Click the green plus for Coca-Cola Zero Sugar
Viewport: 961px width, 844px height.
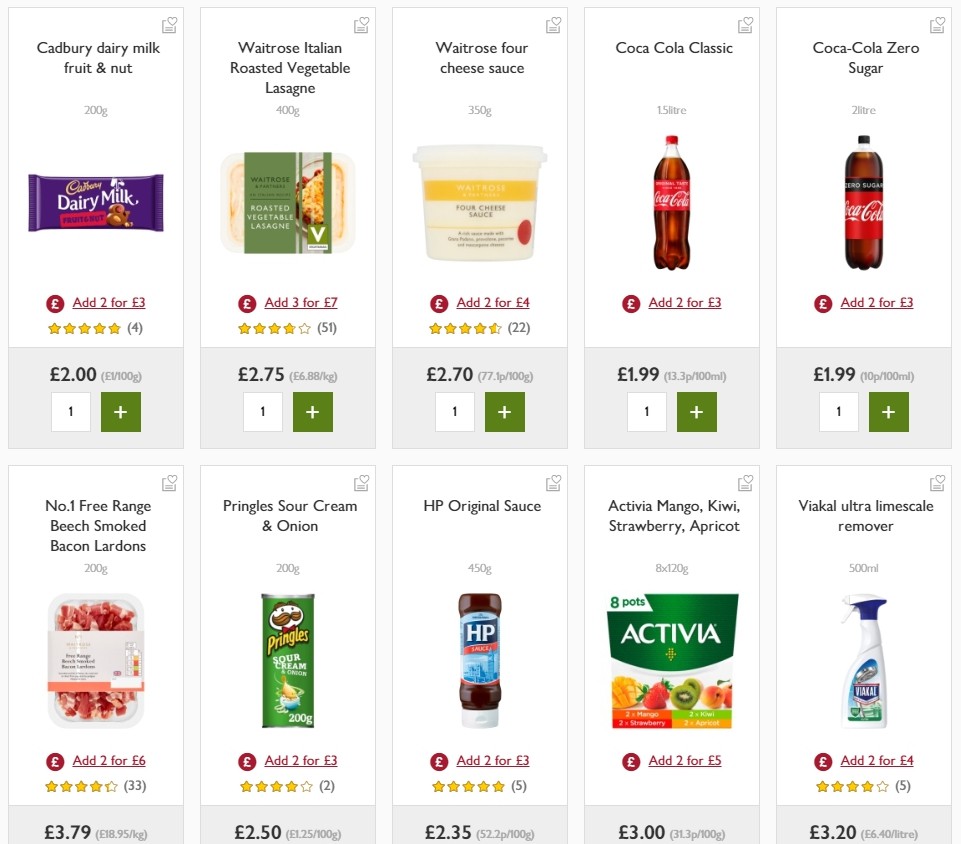pos(889,411)
